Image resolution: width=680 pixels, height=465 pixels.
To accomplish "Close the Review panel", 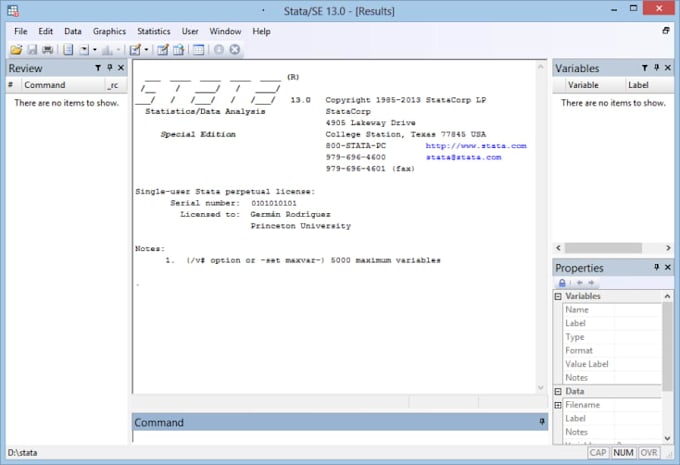I will click(121, 68).
